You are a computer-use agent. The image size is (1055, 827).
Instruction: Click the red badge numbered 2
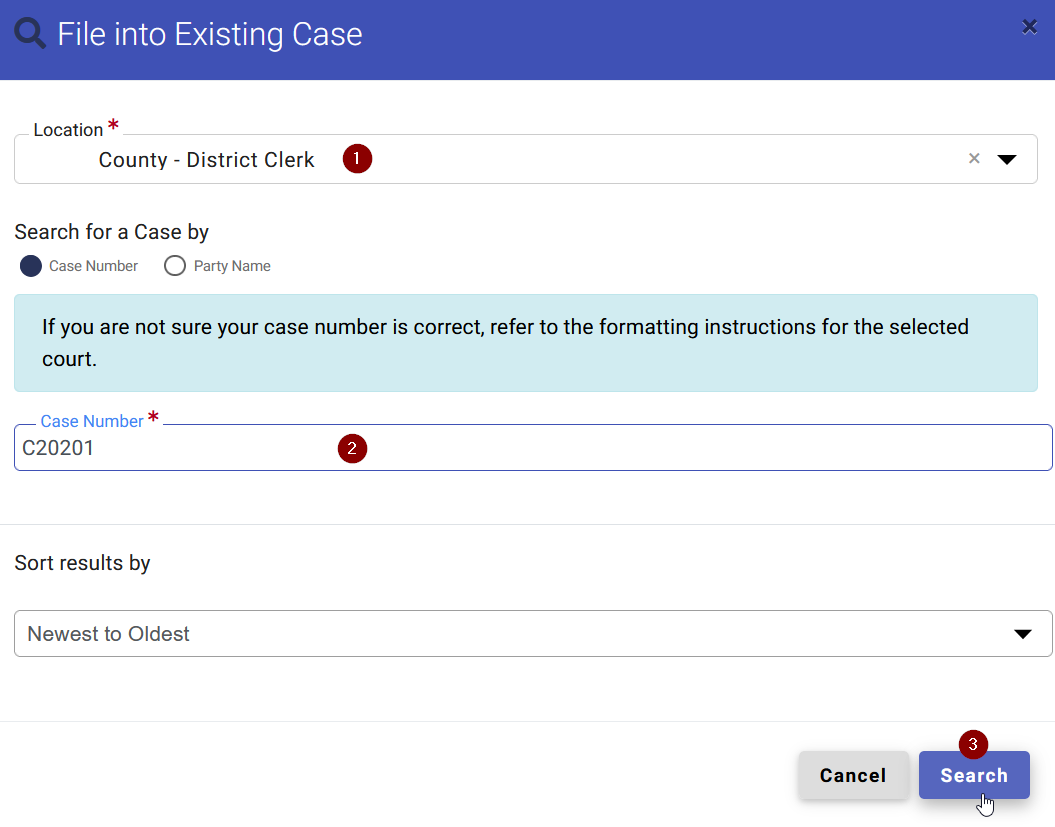(x=352, y=448)
